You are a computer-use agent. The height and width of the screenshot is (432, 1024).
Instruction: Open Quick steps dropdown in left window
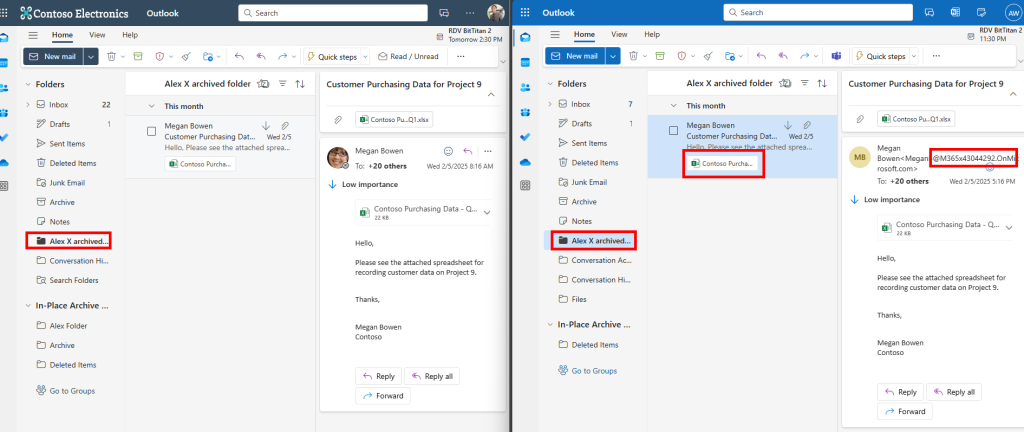coord(364,57)
